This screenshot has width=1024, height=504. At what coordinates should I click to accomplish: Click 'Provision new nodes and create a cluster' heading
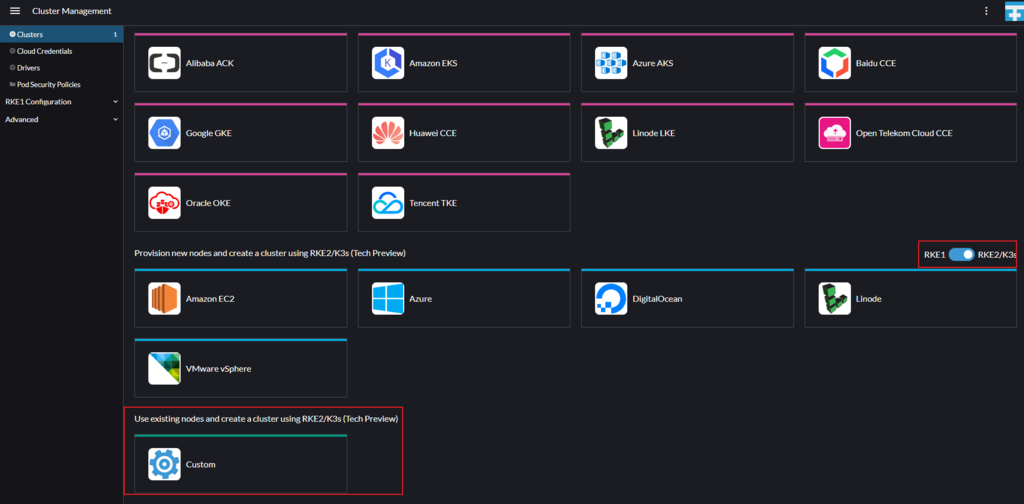click(270, 253)
